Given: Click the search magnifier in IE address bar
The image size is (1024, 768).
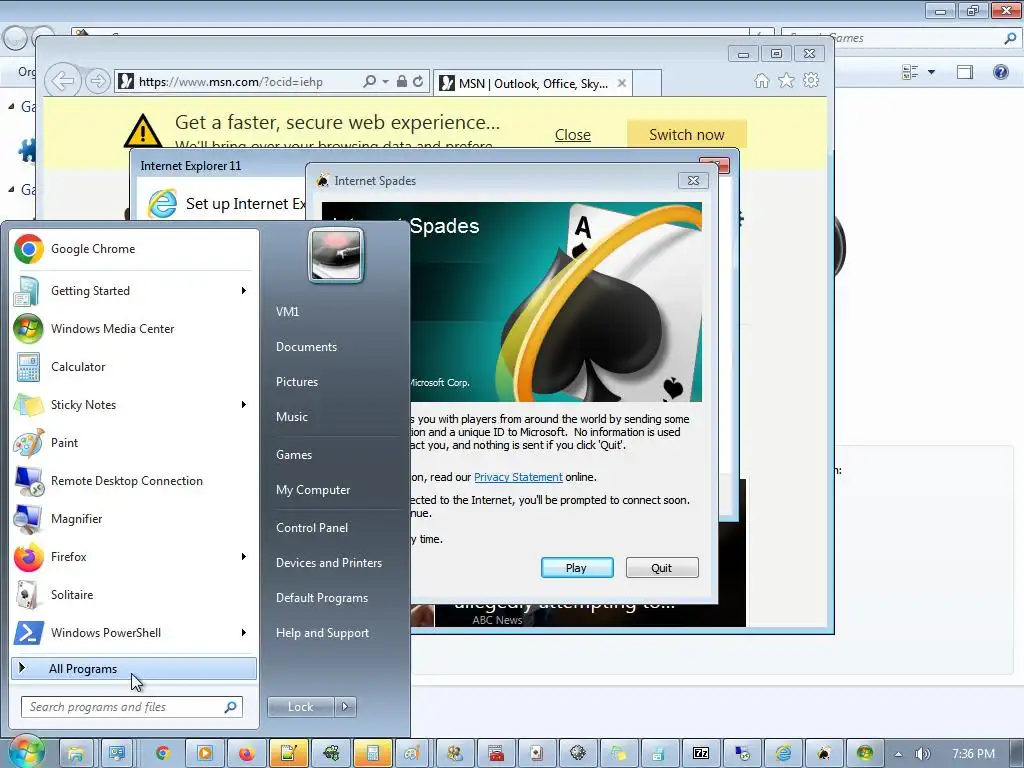Looking at the screenshot, I should tap(370, 82).
